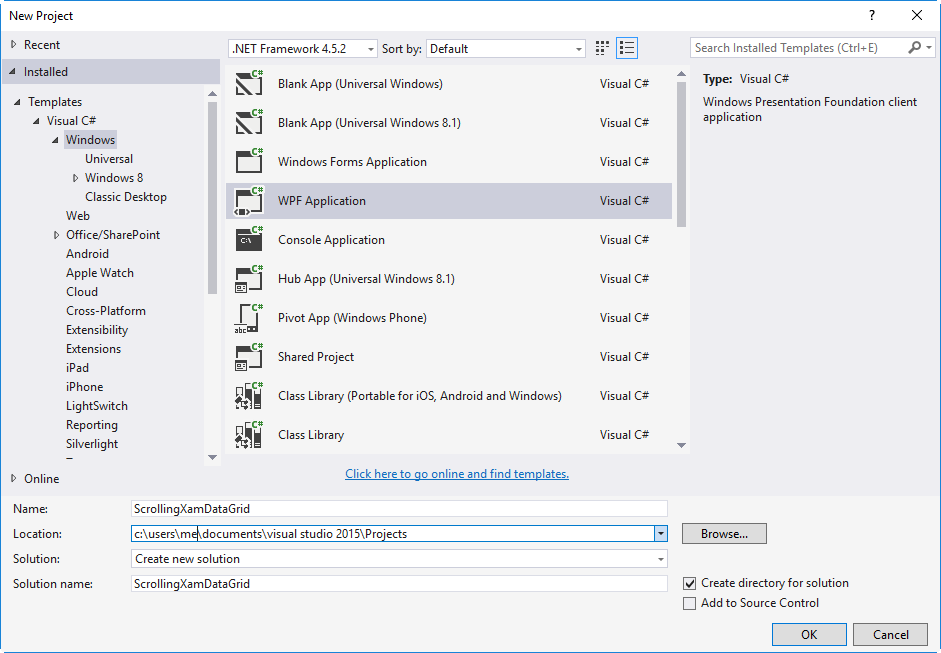
Task: Click the Browse button for project location
Action: tap(724, 533)
